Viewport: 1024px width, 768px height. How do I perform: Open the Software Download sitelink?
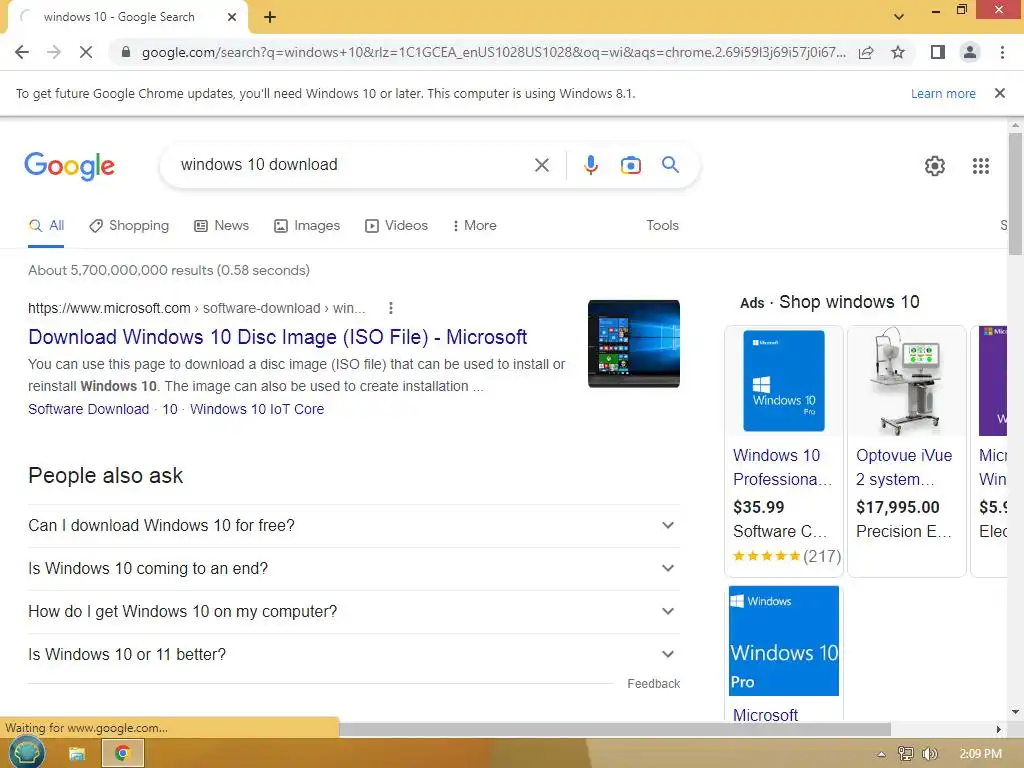[88, 409]
